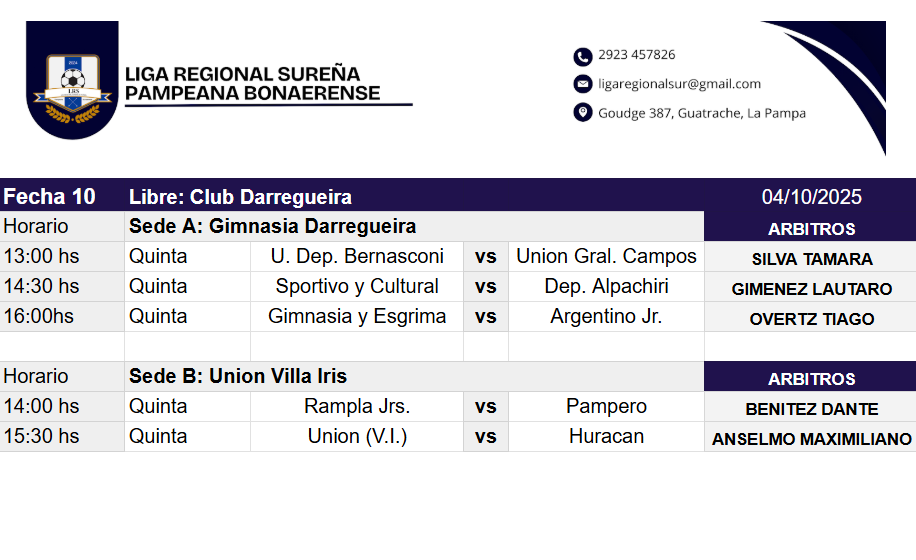Click the Rampla Jrs. team cell
This screenshot has height=560, width=916.
(357, 407)
